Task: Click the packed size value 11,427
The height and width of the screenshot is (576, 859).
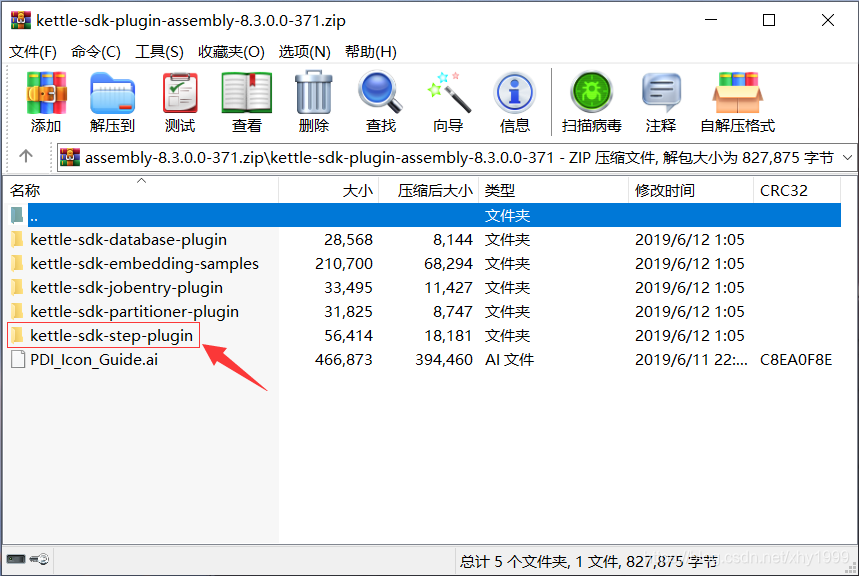Action: [448, 287]
